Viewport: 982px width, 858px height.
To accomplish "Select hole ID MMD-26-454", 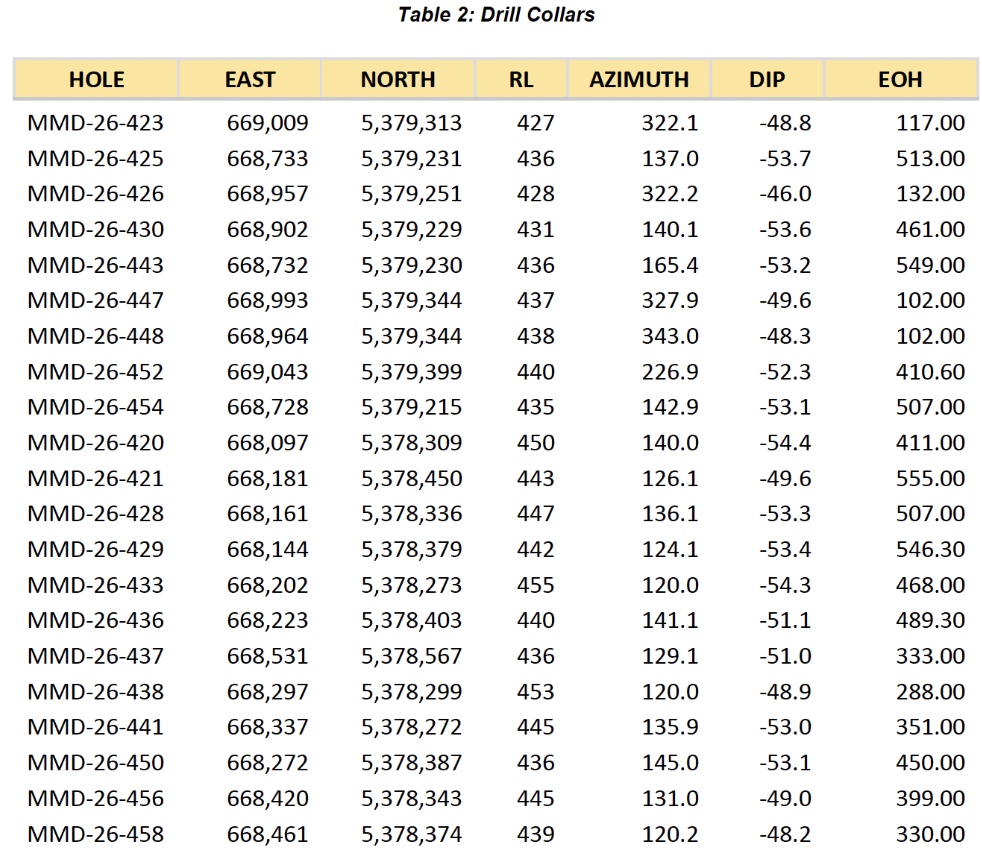I will point(95,407).
